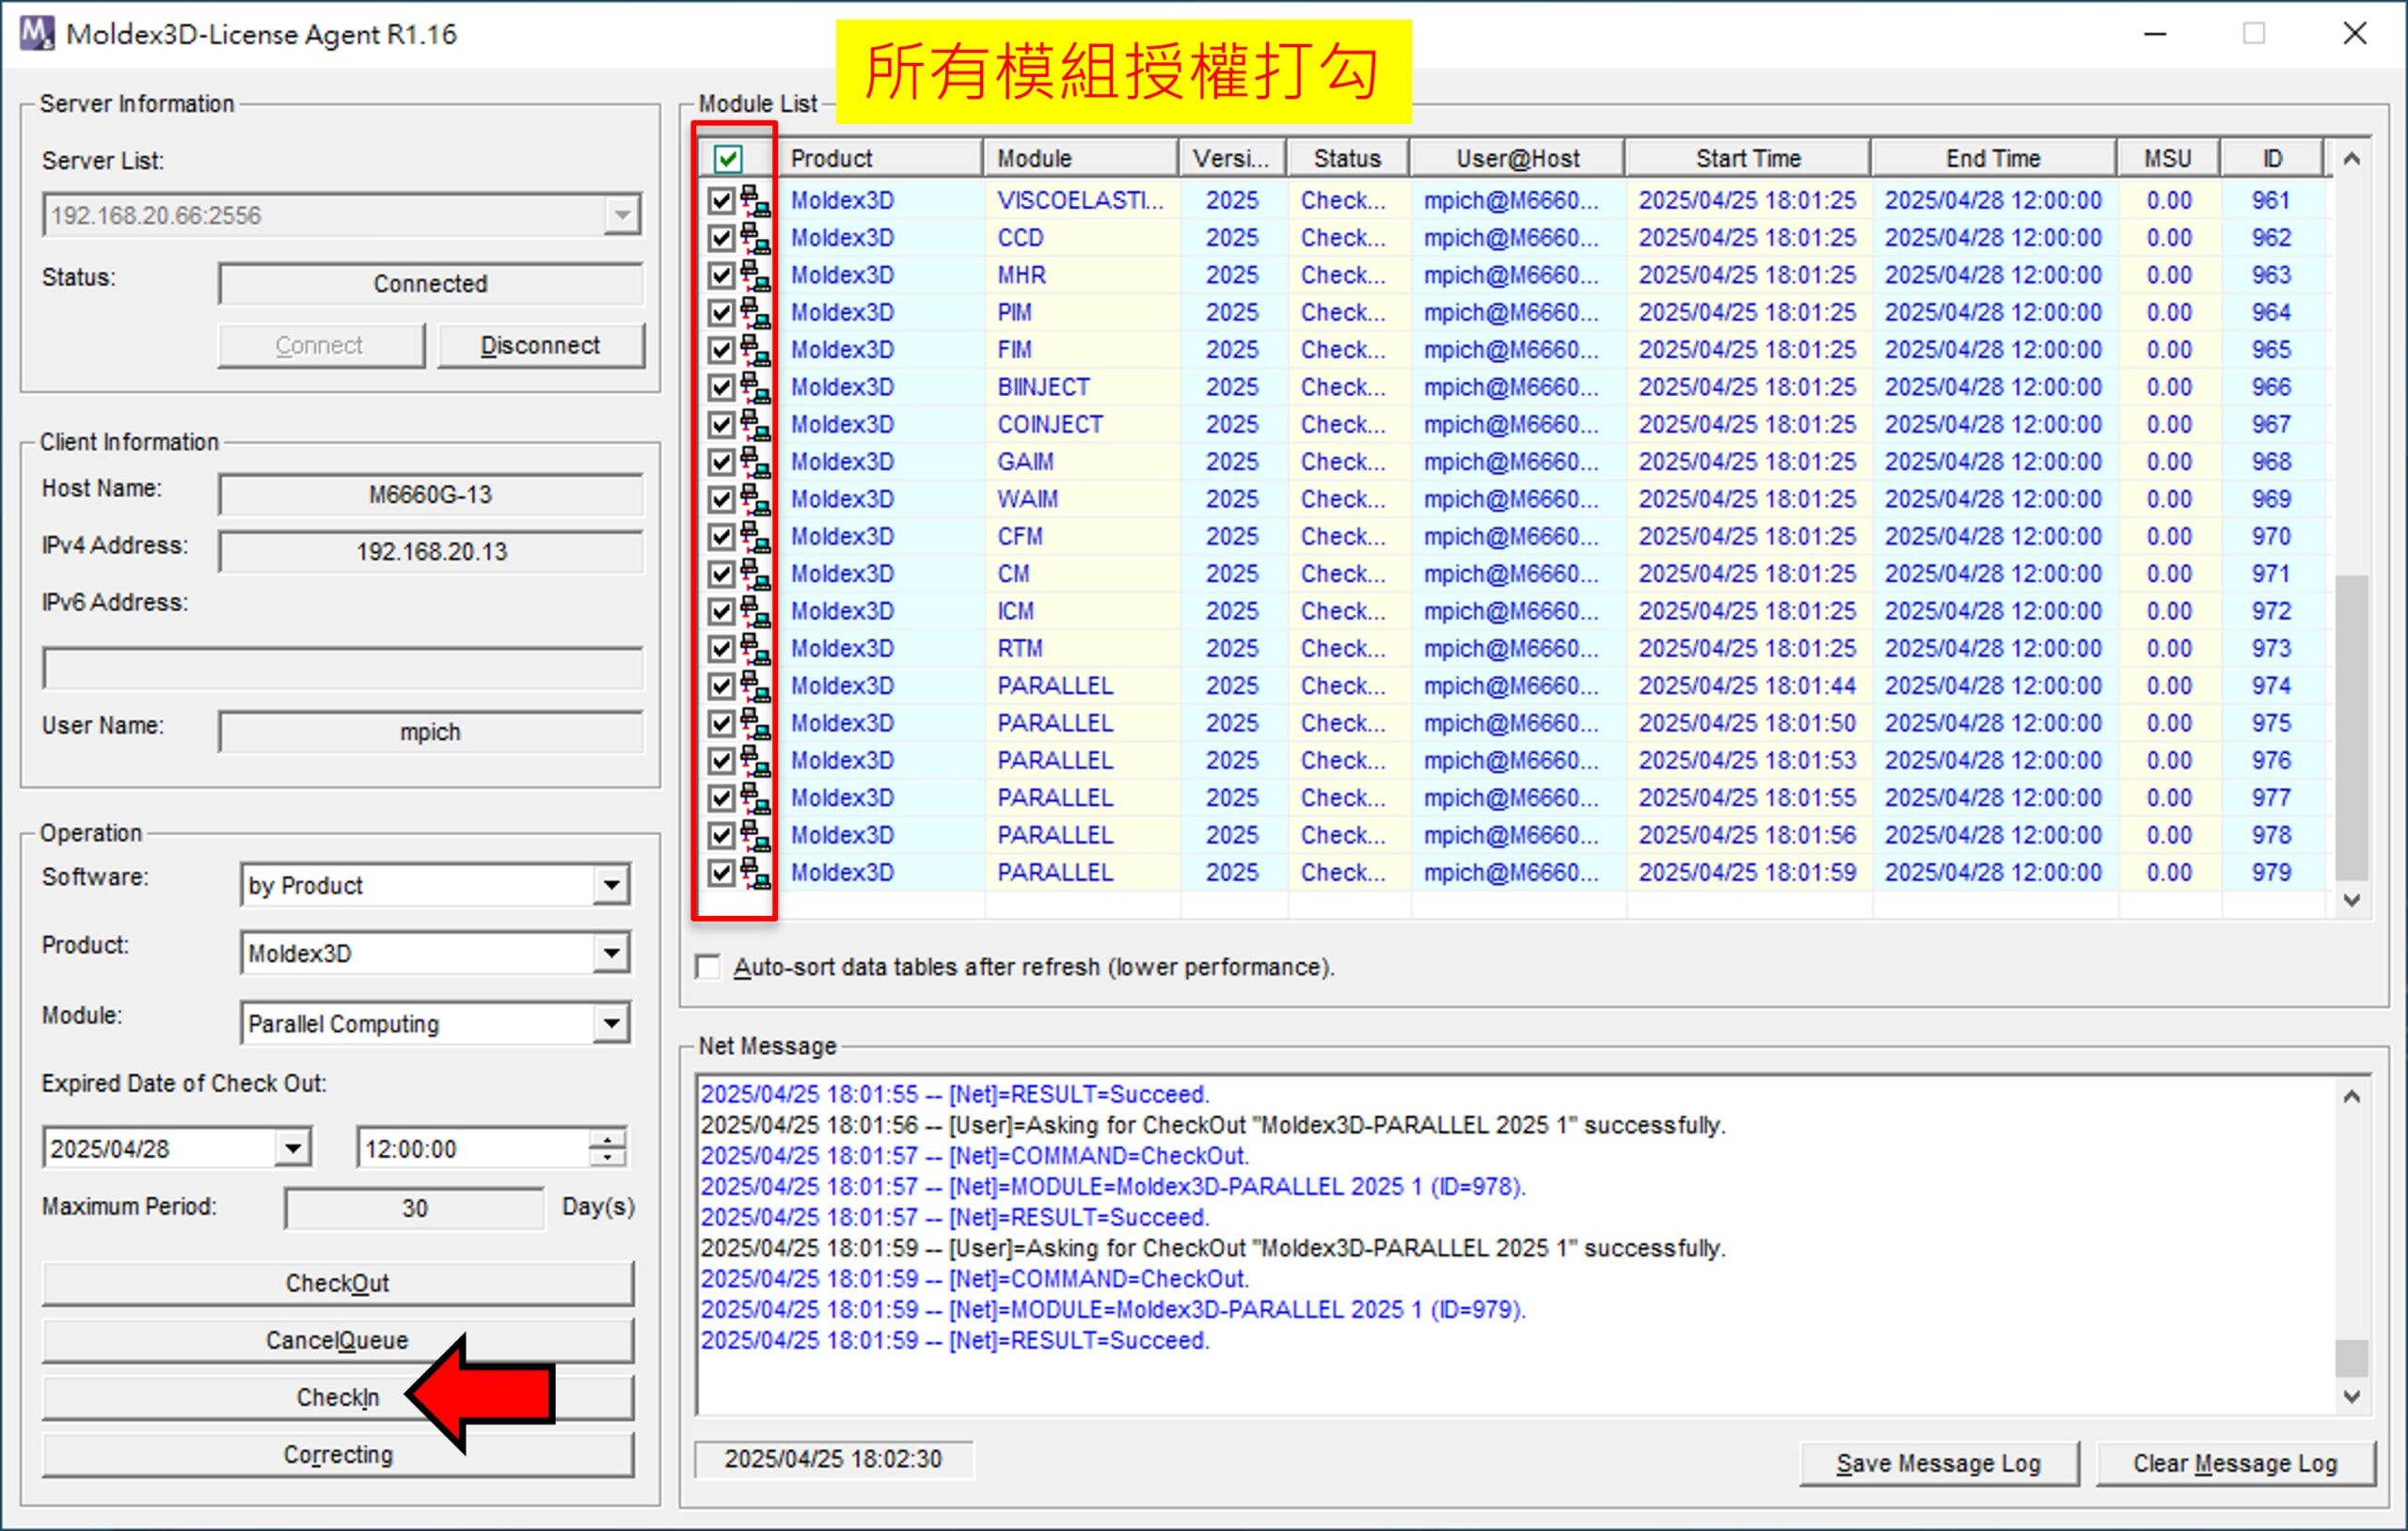Image resolution: width=2408 pixels, height=1531 pixels.
Task: Click the network license icon in VISCOELASTI row
Action: click(x=755, y=201)
